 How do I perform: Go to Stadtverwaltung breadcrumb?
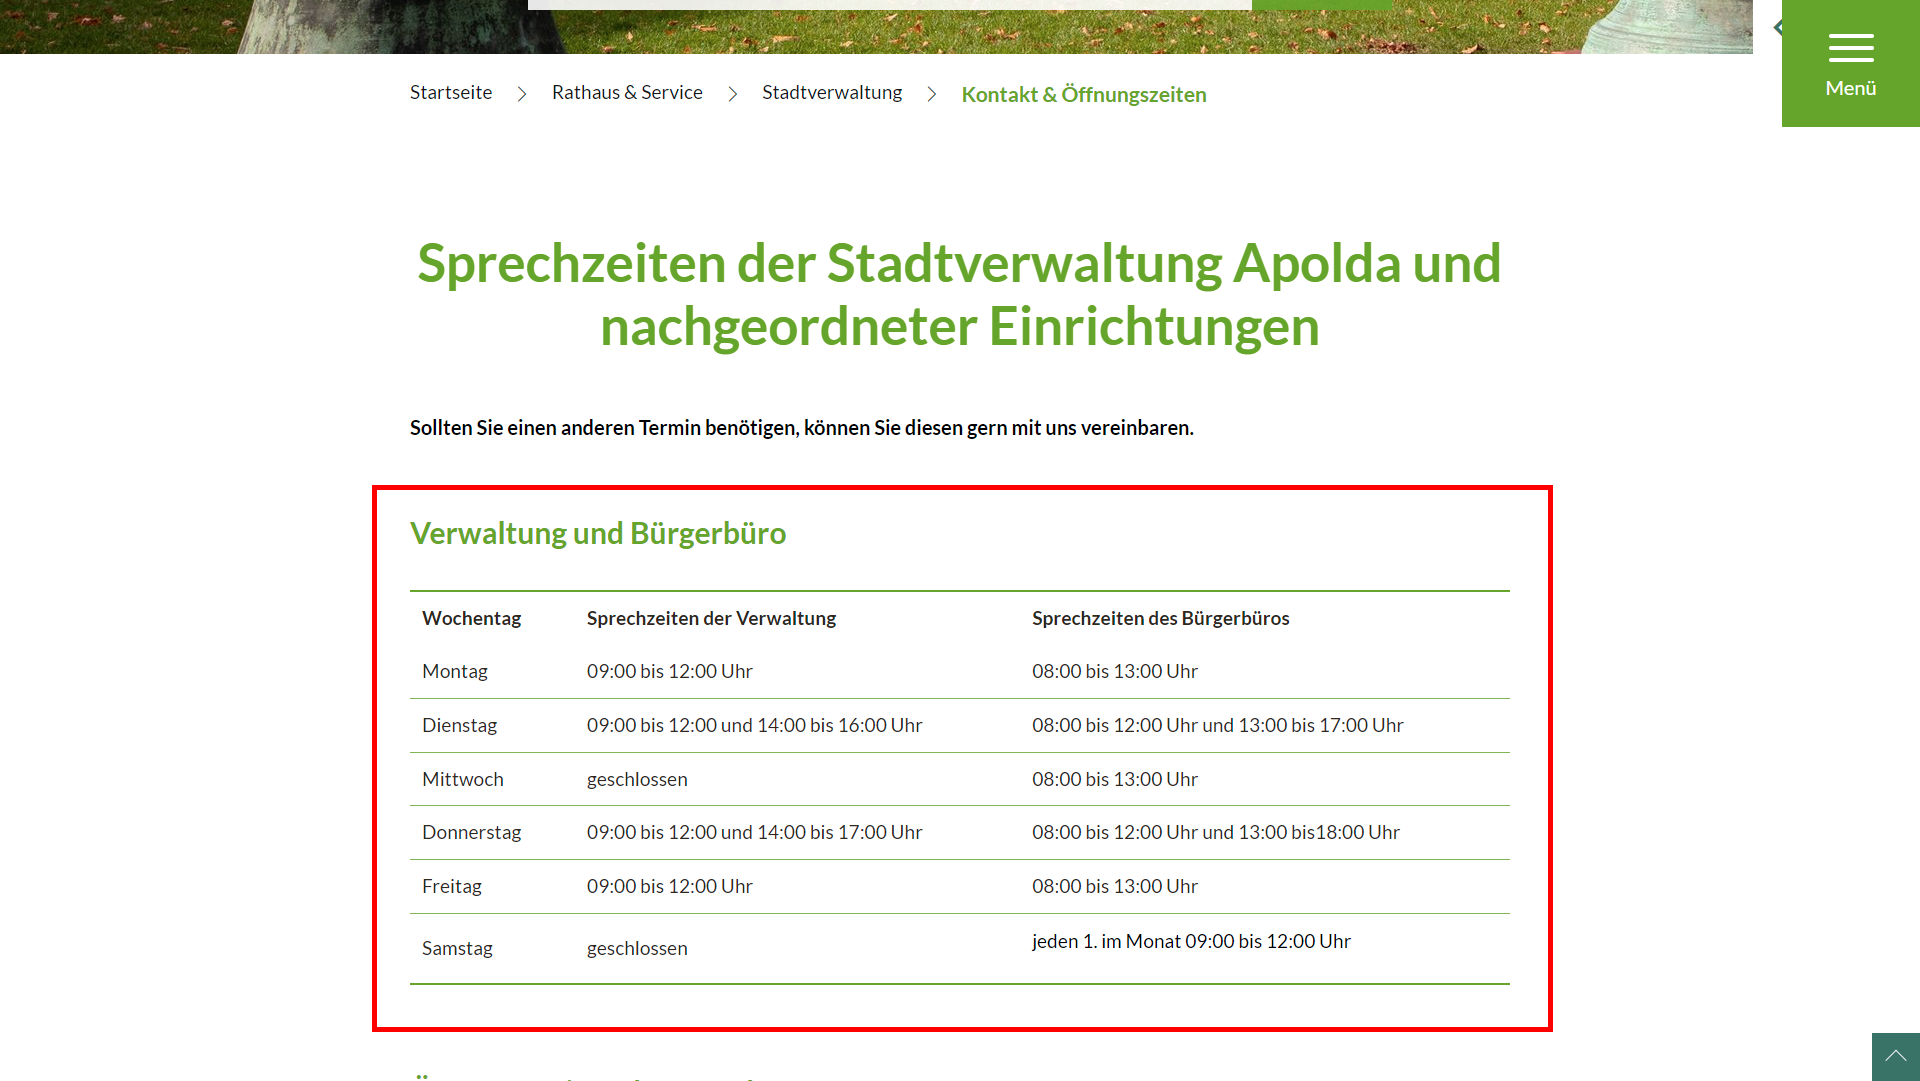click(831, 93)
